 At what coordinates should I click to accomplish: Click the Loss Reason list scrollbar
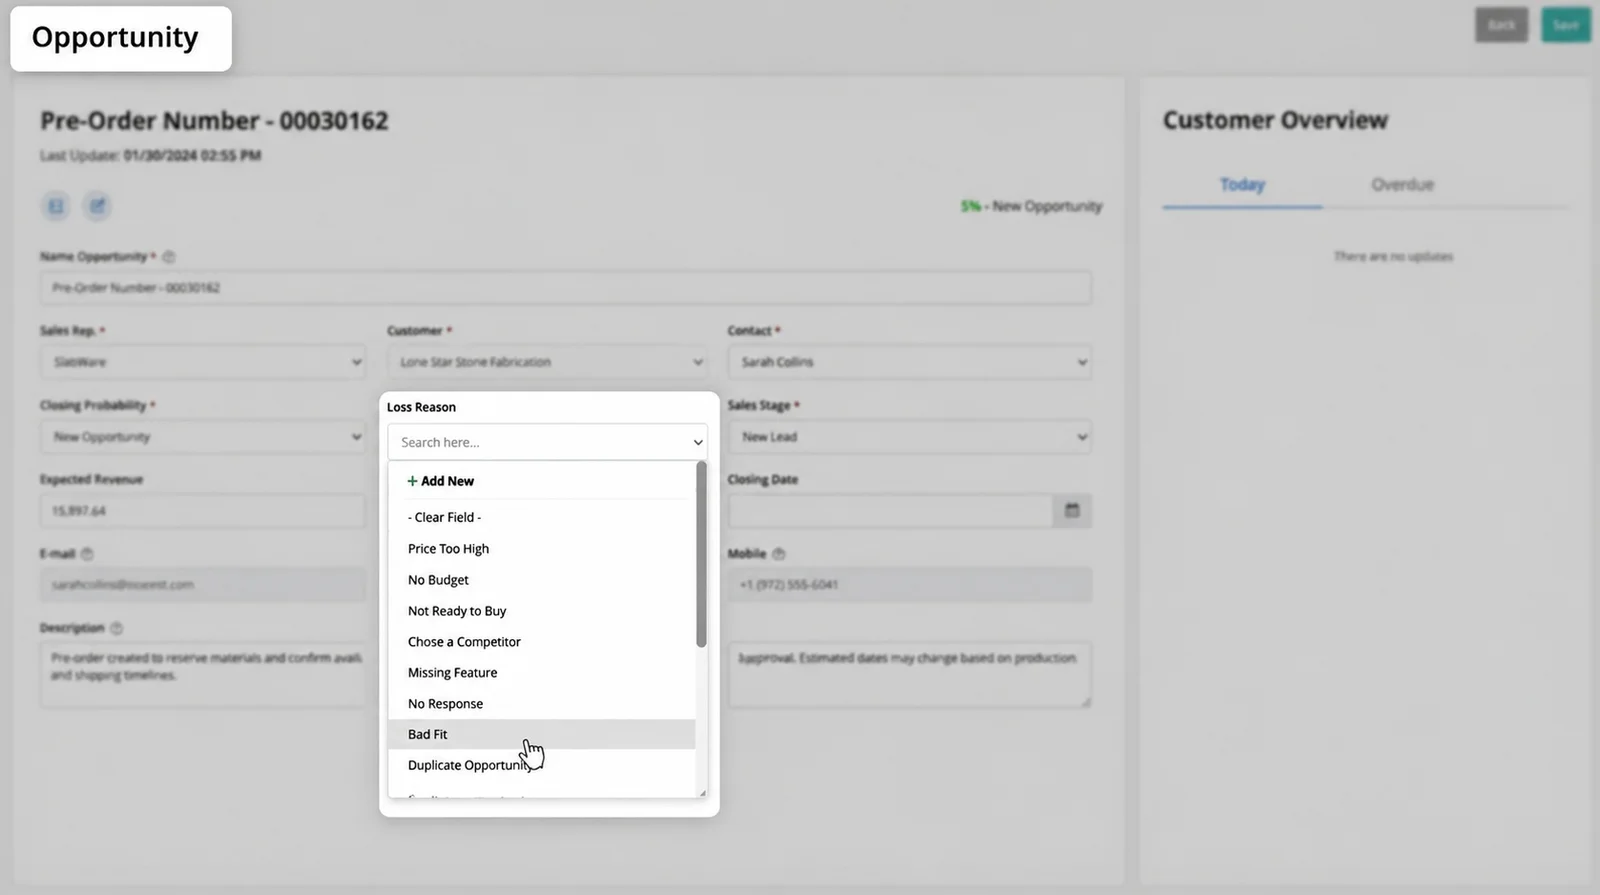pos(701,554)
